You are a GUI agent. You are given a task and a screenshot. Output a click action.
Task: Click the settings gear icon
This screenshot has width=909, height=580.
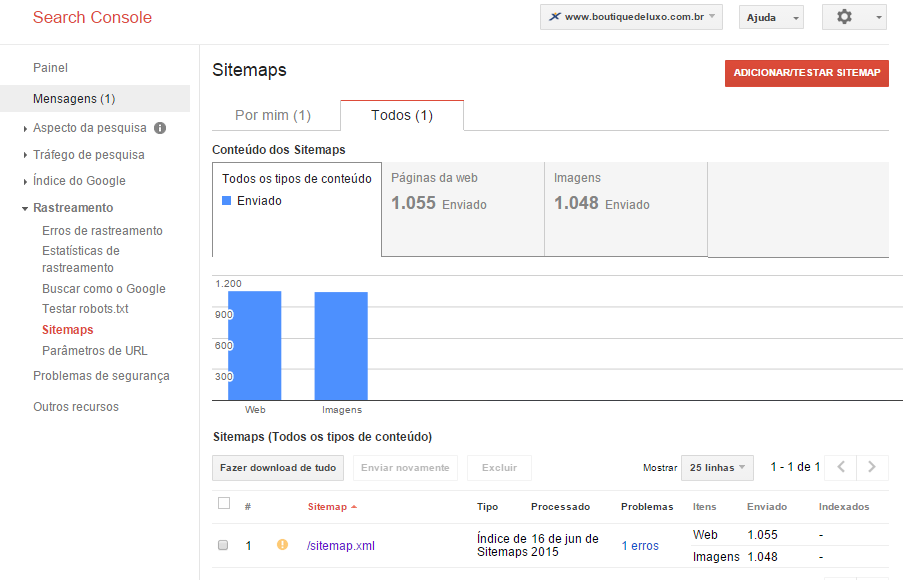[844, 17]
